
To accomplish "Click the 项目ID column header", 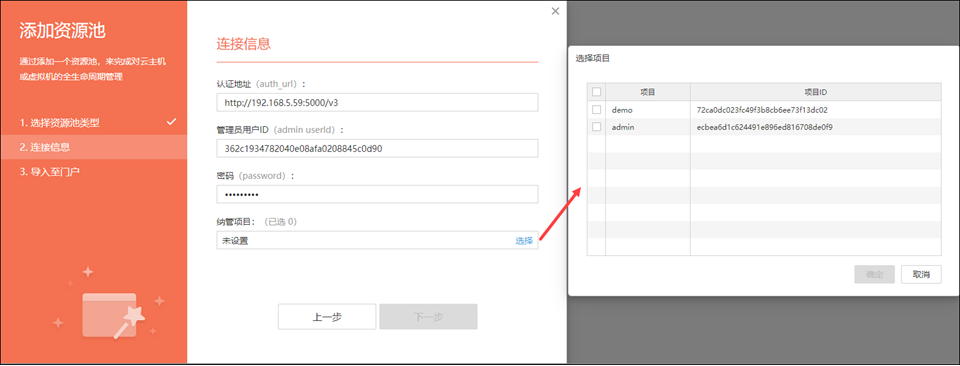I will tap(816, 92).
